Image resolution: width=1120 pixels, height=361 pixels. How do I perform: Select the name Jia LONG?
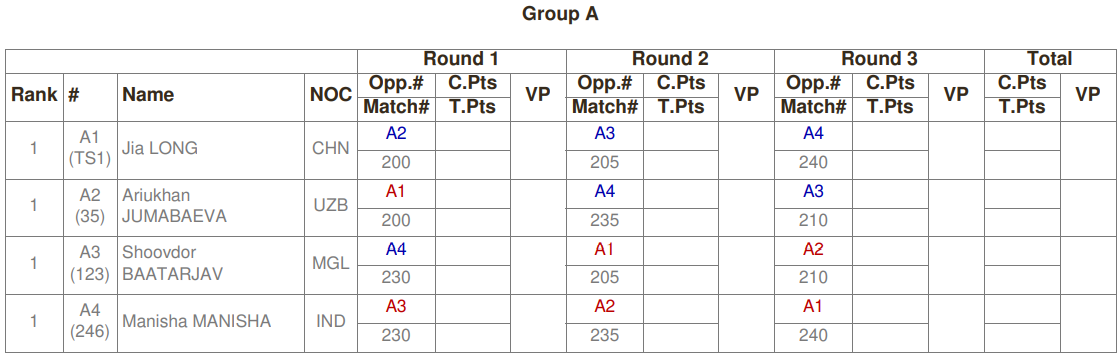click(x=160, y=149)
